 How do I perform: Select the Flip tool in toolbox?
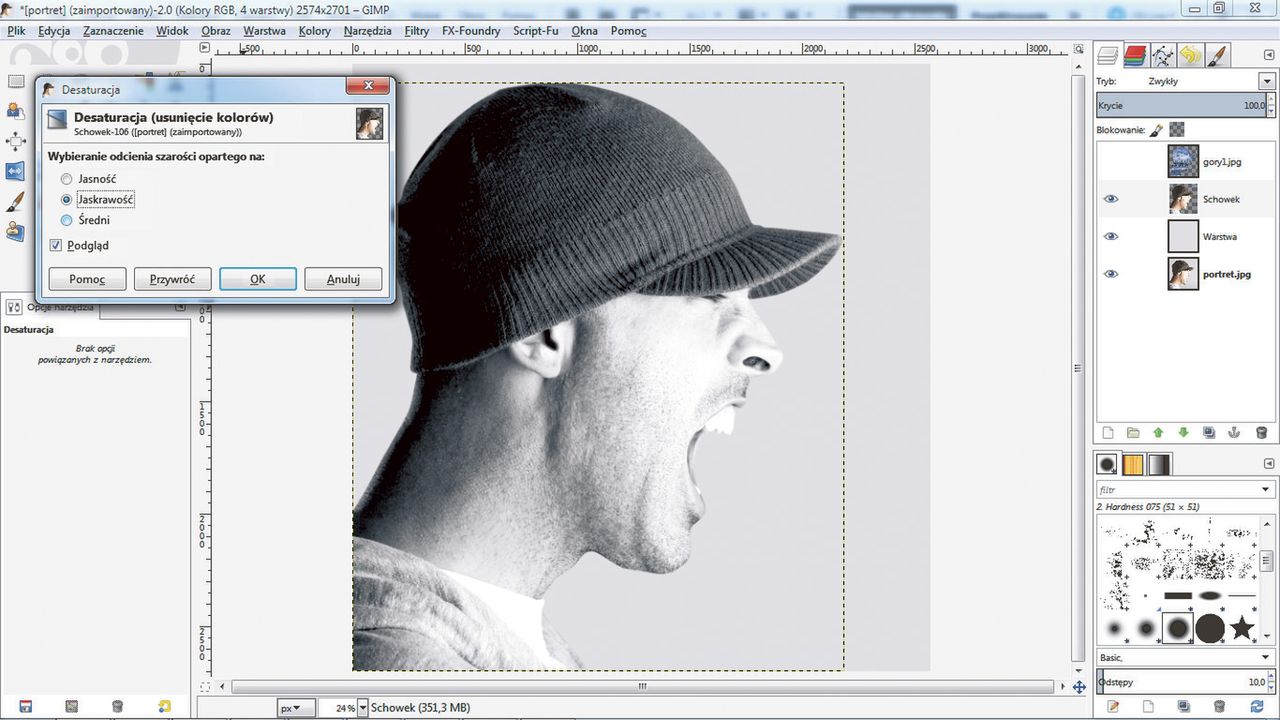pos(15,172)
